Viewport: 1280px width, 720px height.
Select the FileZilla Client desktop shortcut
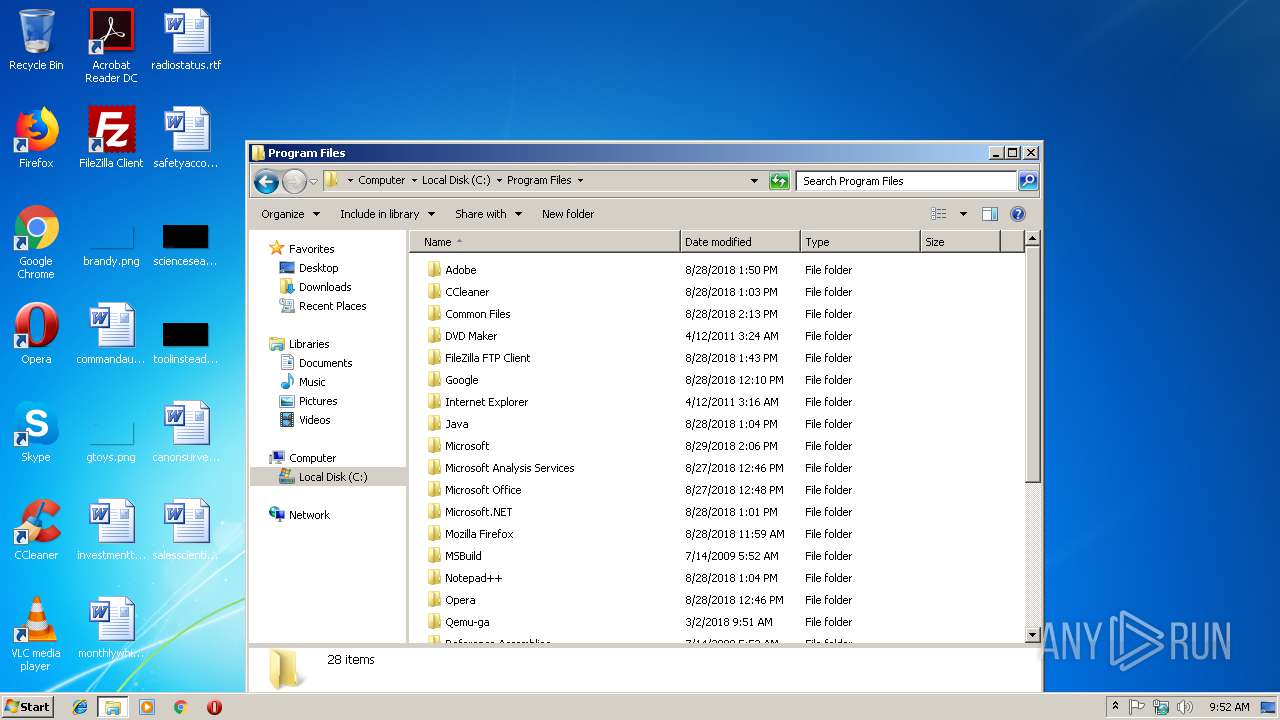(x=111, y=138)
